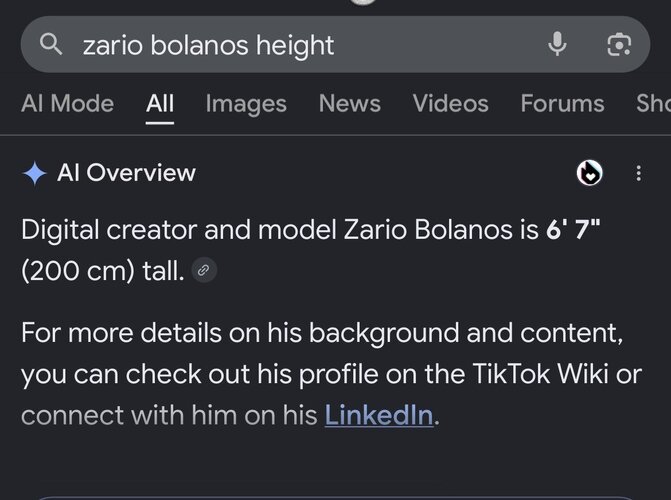Screen dimensions: 671x500
Task: Click the source link chip after 'tall.'
Action: tap(204, 271)
